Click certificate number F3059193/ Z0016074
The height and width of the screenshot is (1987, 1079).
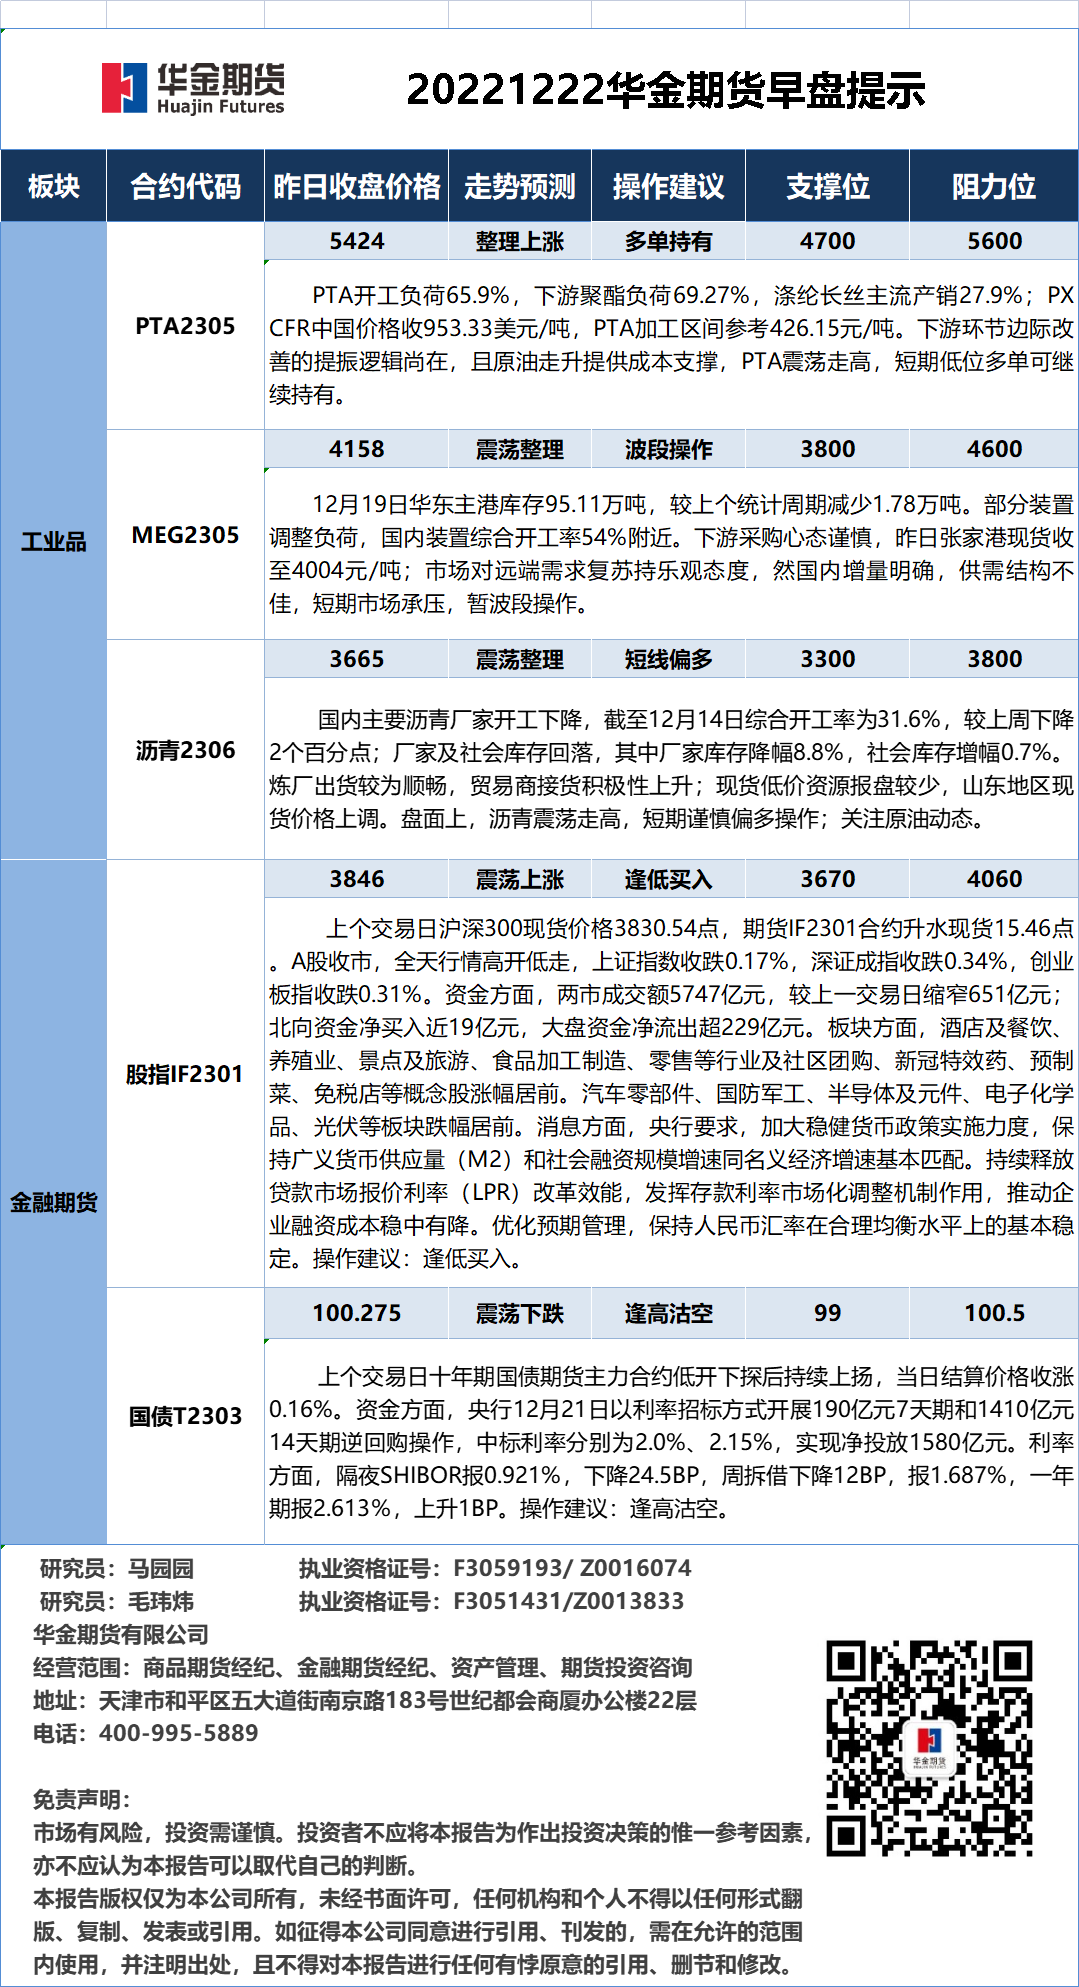pos(572,1568)
